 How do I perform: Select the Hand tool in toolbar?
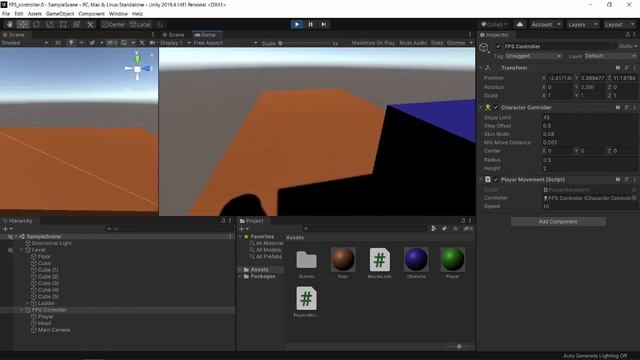tap(9, 24)
